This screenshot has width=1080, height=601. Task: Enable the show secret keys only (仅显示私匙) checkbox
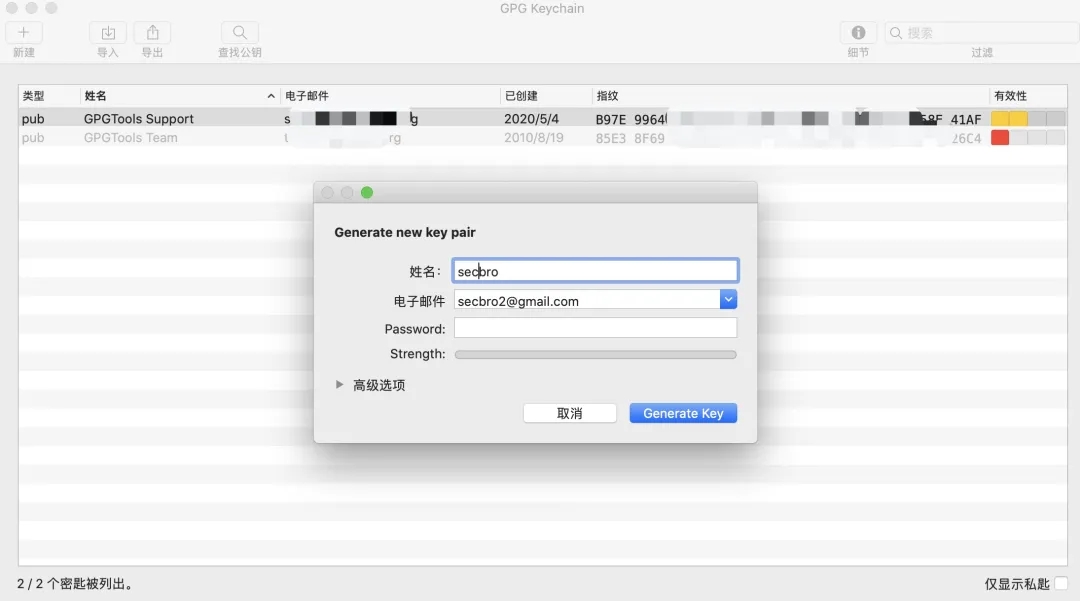(x=1061, y=583)
